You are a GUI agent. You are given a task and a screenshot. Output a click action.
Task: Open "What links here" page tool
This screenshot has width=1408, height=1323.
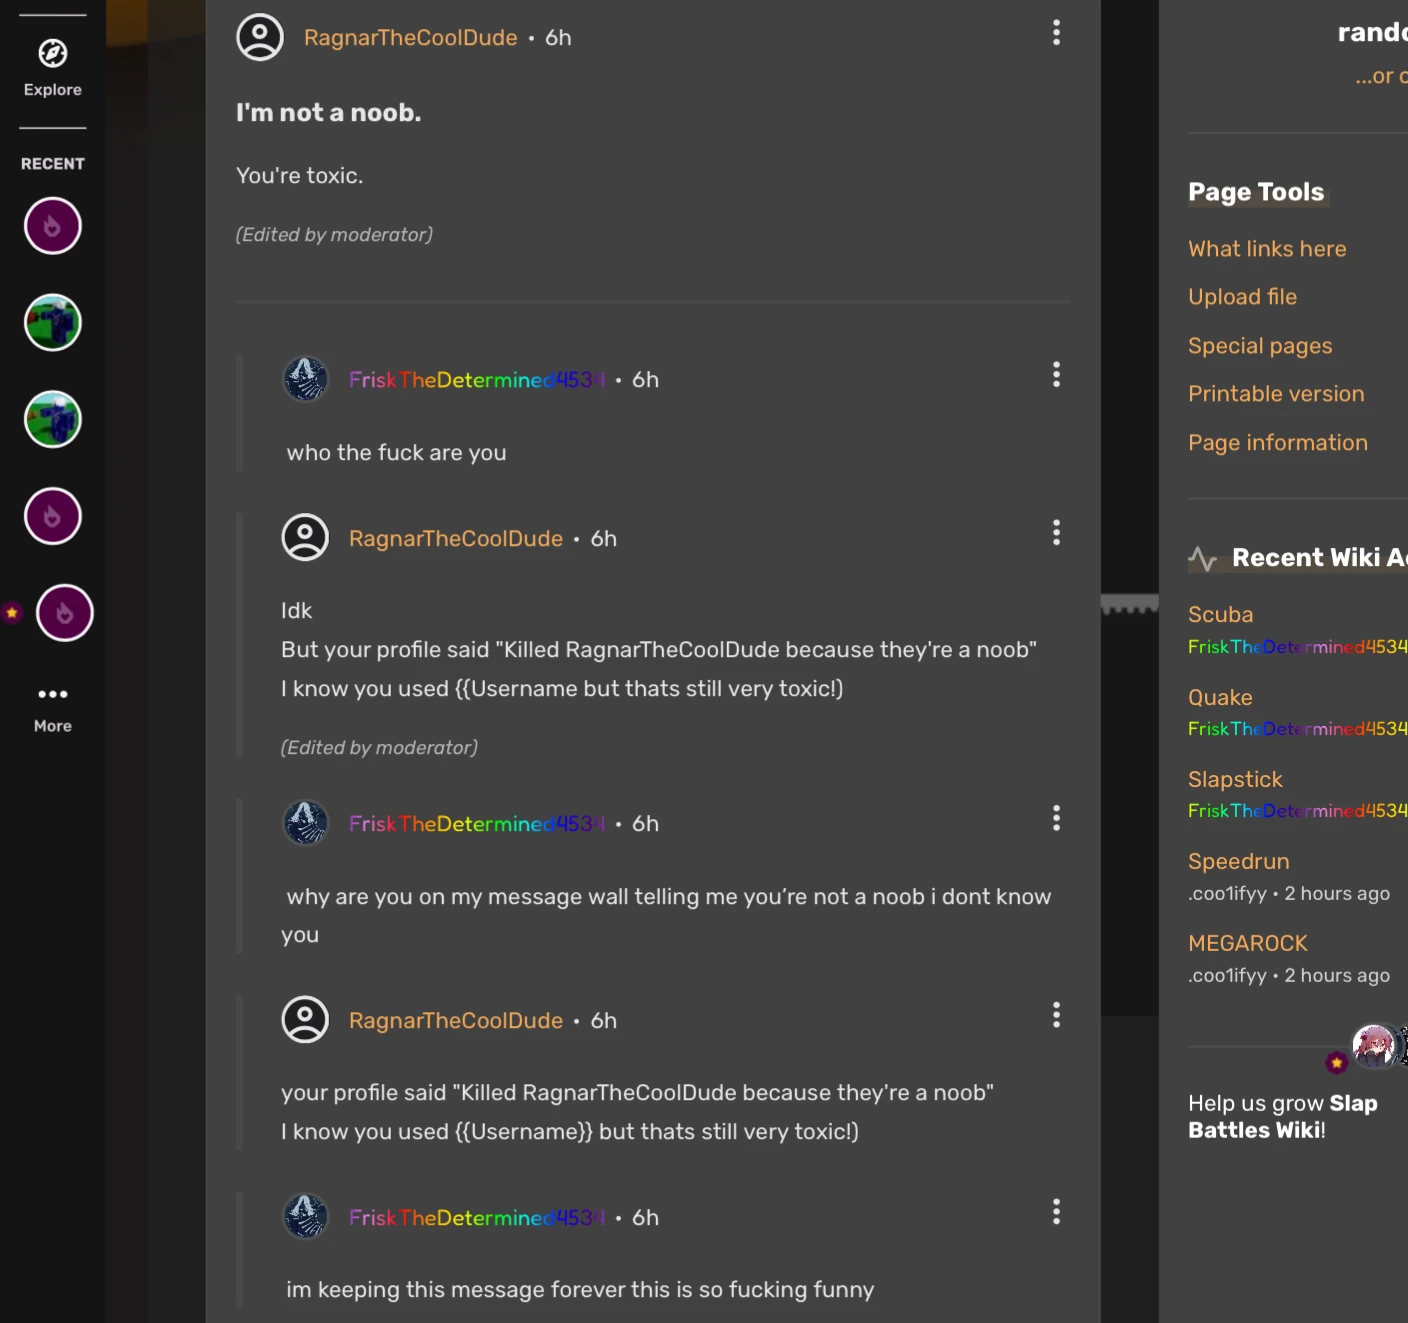(1267, 249)
